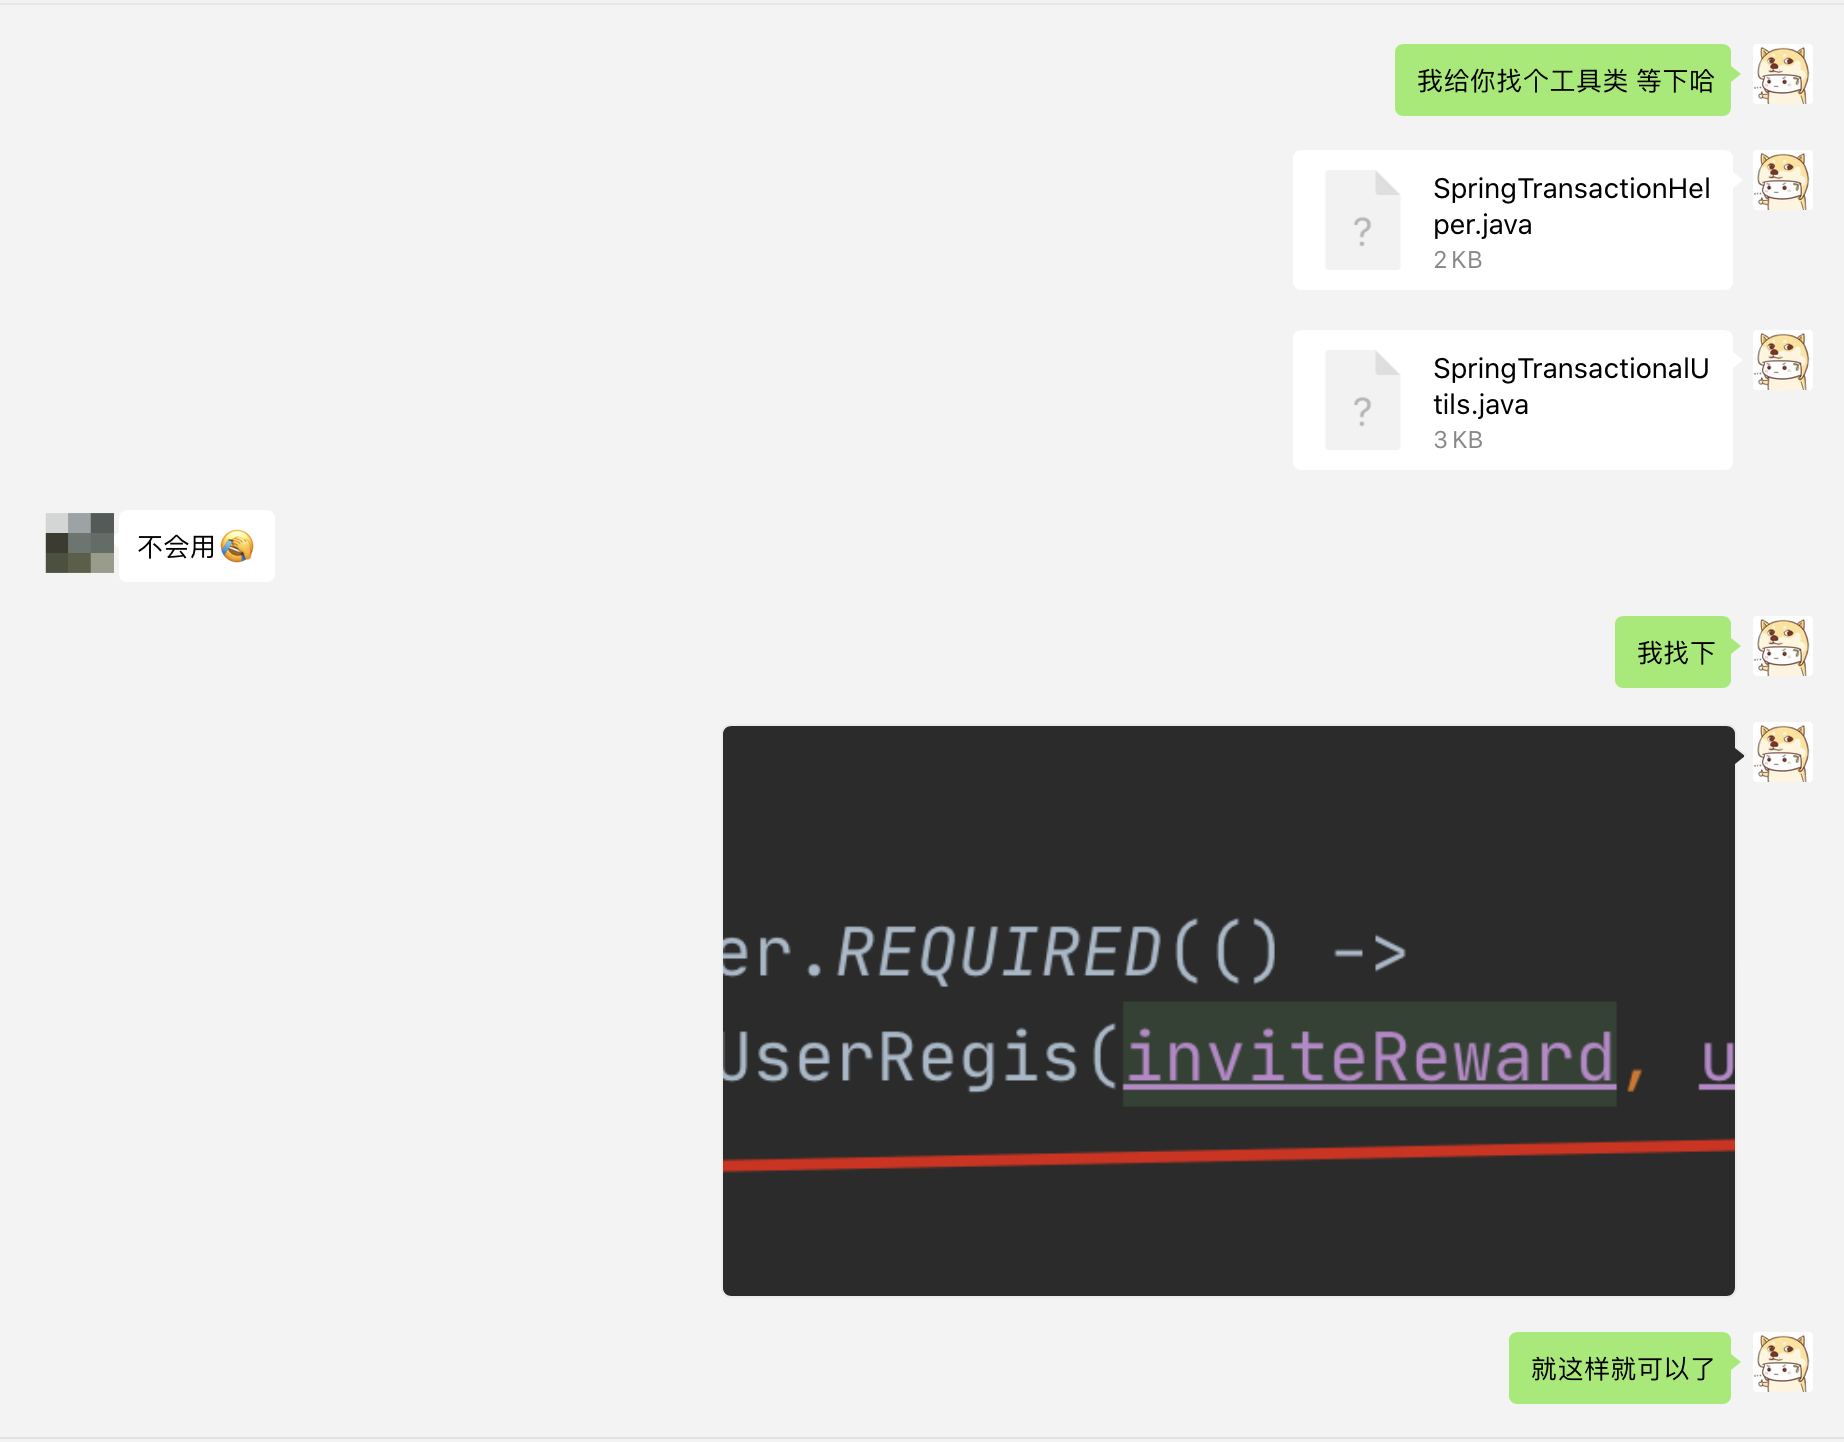Click the file icon of SpringTransactionHelper.java

click(x=1362, y=220)
